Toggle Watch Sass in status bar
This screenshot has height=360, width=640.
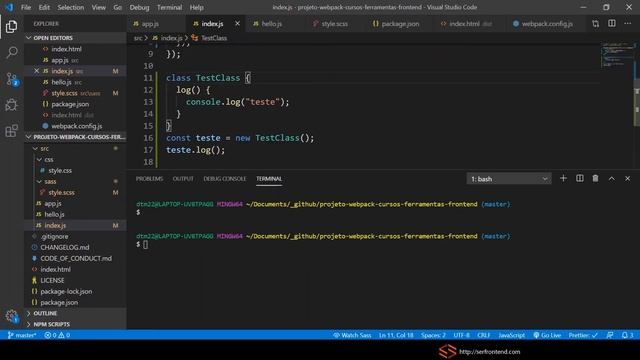[352, 335]
